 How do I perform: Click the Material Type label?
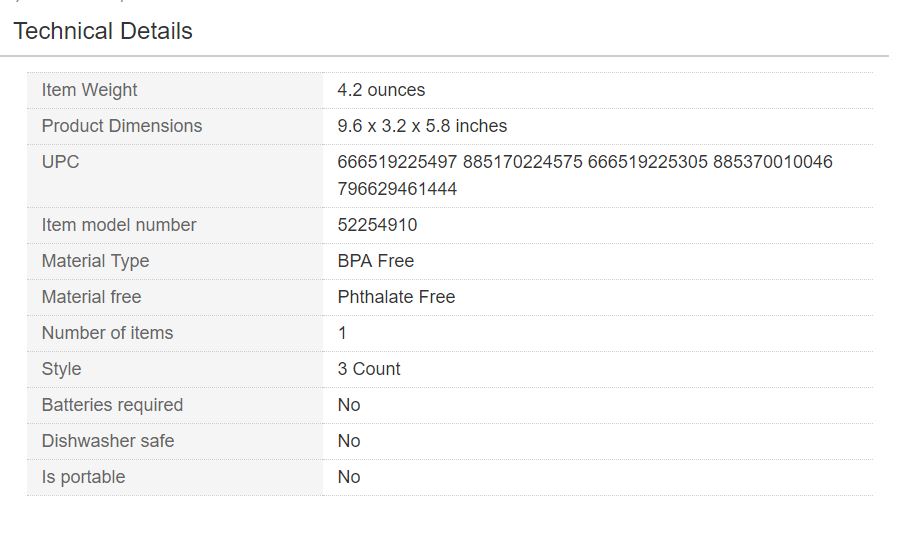(x=95, y=261)
